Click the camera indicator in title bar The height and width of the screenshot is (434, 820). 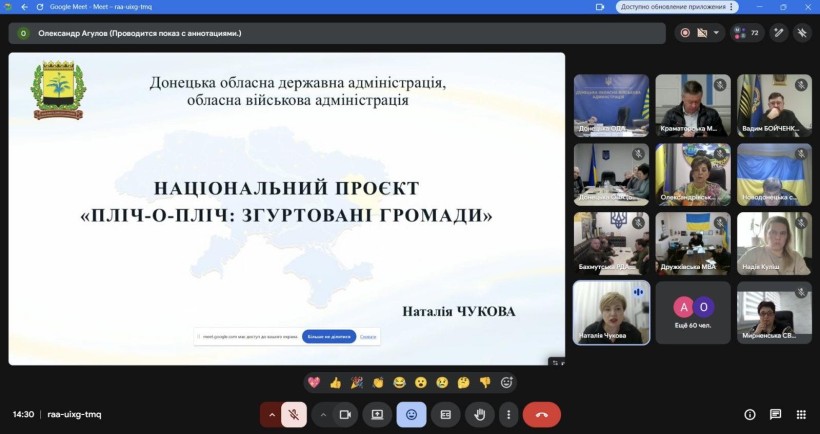click(x=600, y=7)
